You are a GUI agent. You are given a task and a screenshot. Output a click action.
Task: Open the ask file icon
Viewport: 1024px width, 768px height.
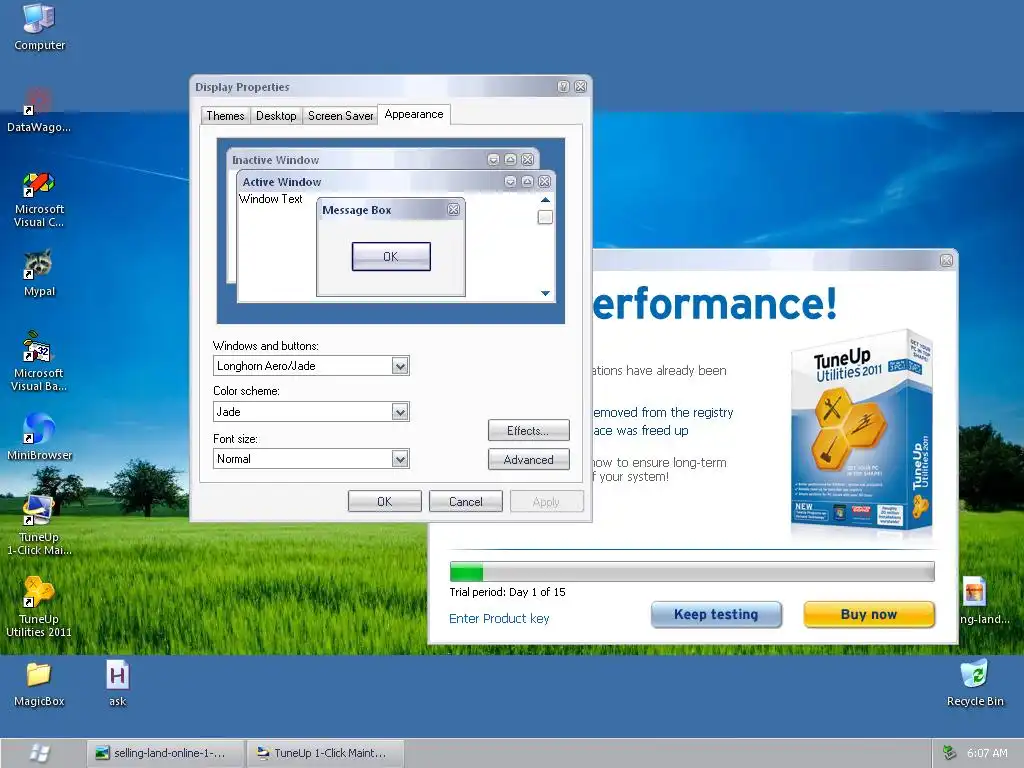point(118,684)
